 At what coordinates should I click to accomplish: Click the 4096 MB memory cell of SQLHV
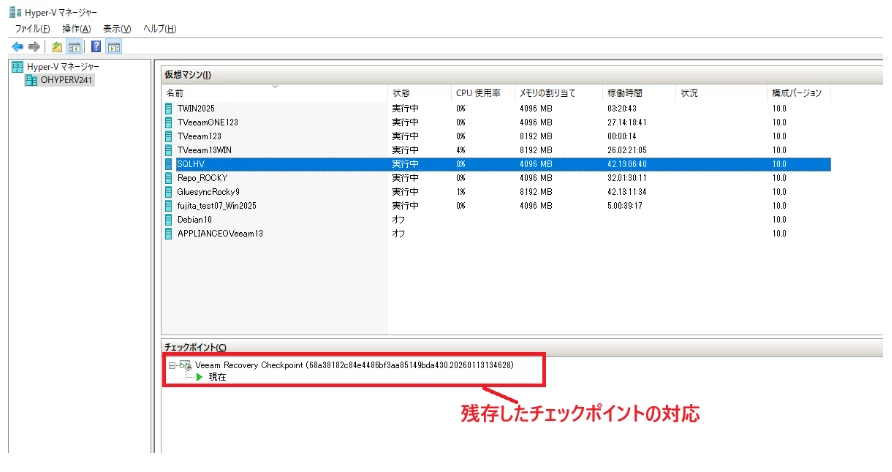536,164
